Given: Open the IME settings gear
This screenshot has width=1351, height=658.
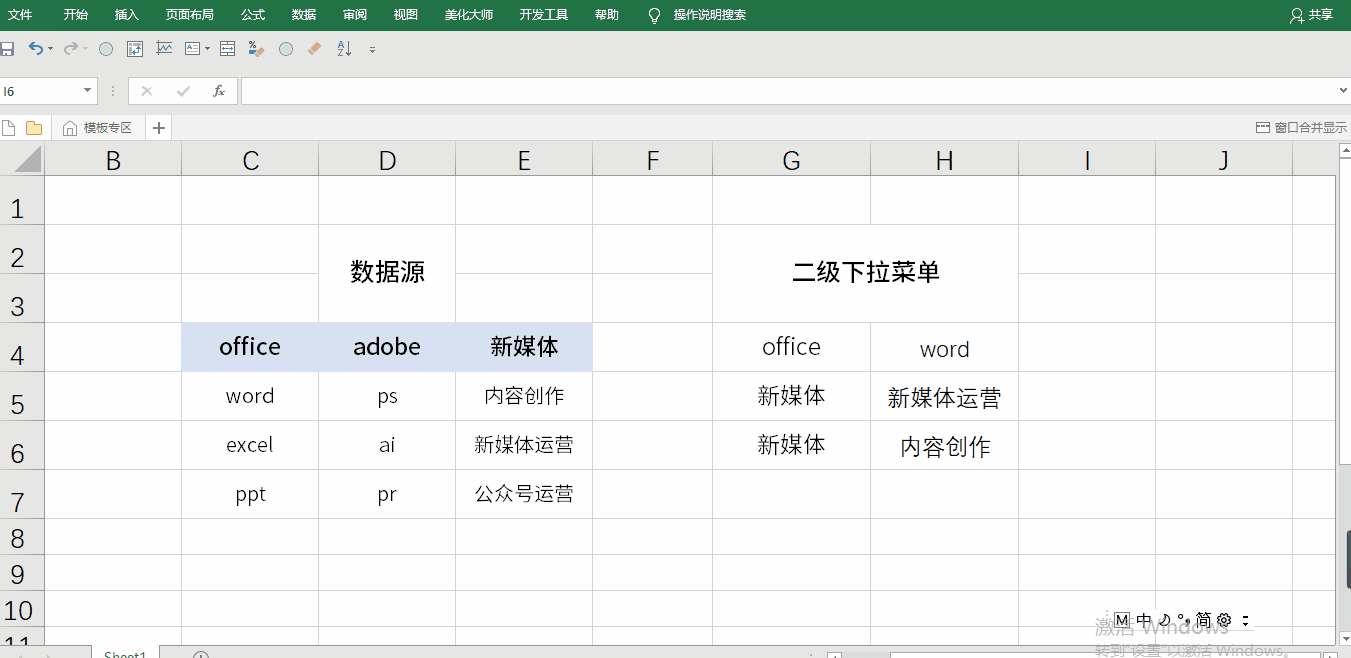Looking at the screenshot, I should pyautogui.click(x=1224, y=619).
